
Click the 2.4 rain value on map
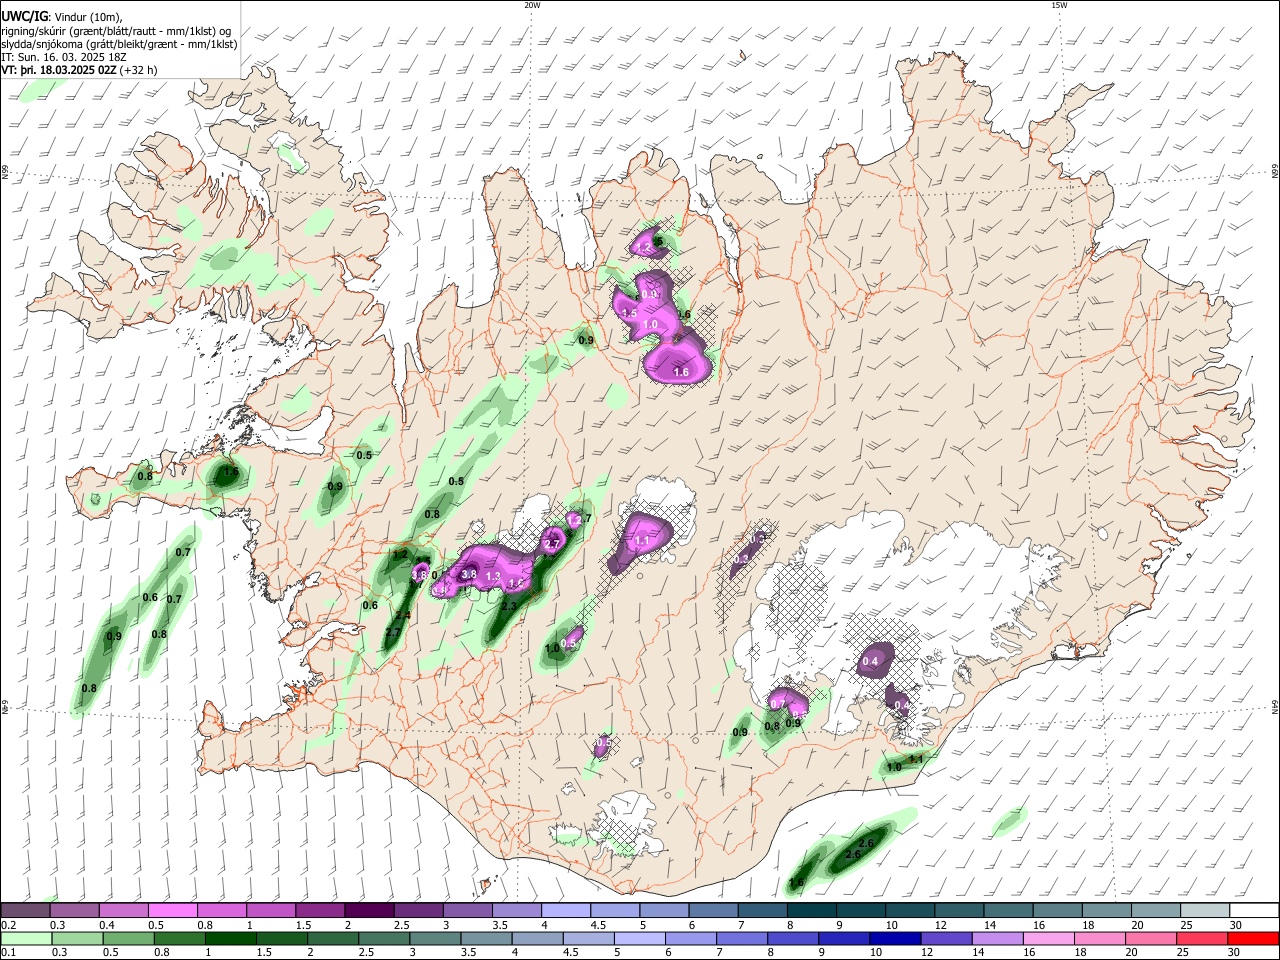pos(403,616)
